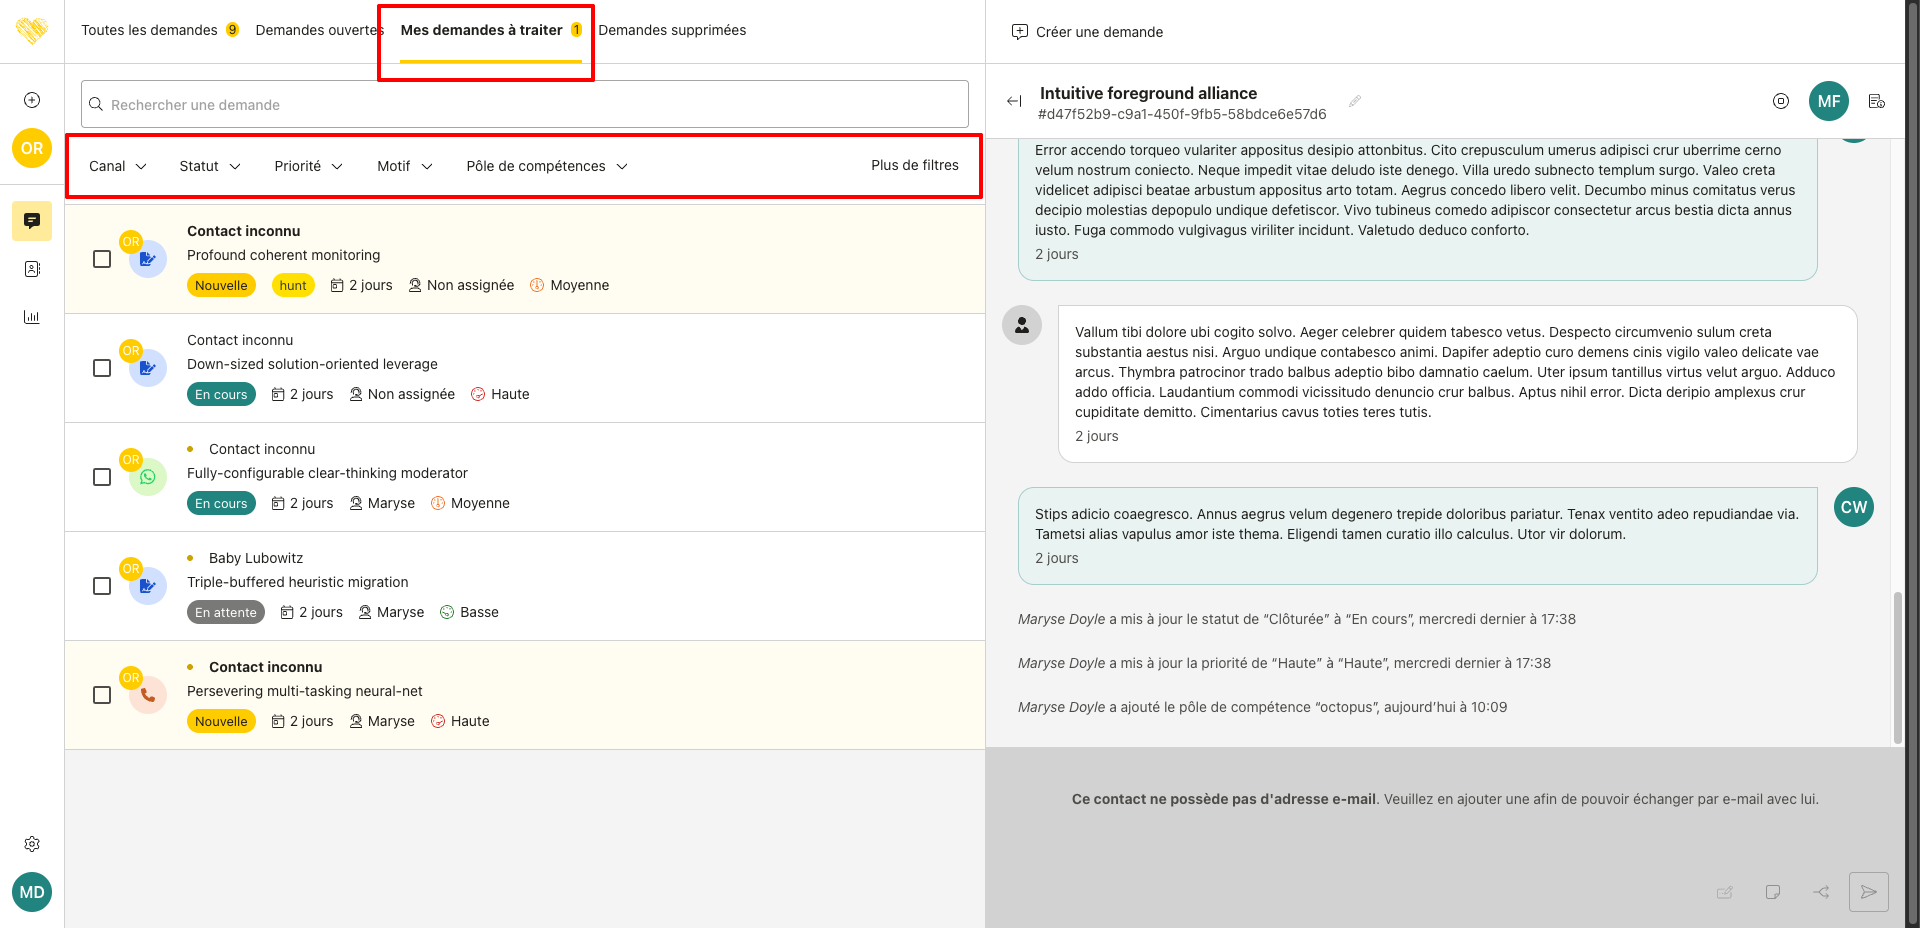
Task: Click the plus circle icon in the sidebar
Action: coord(32,100)
